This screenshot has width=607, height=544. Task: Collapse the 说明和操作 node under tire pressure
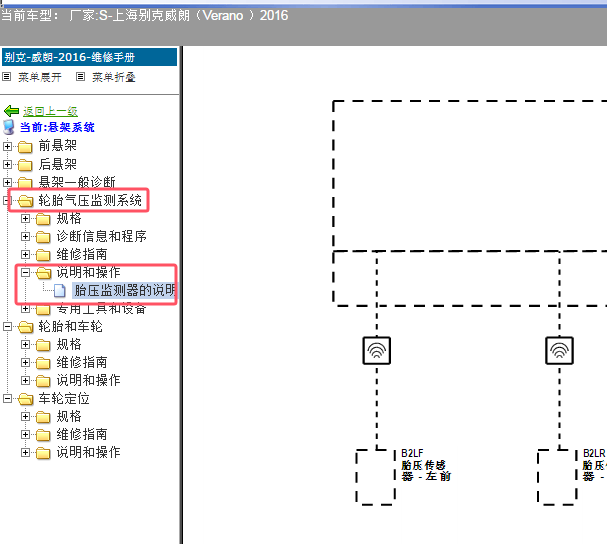click(26, 273)
